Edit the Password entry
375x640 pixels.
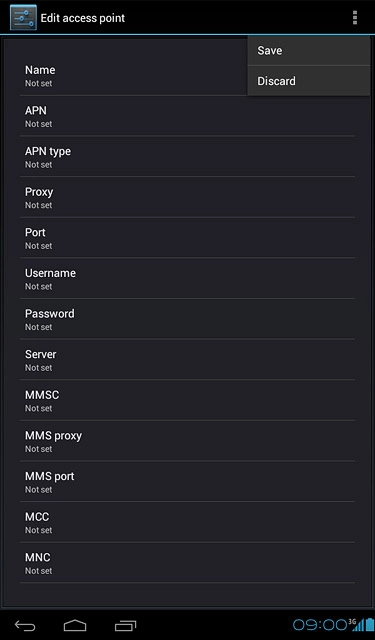pyautogui.click(x=188, y=319)
